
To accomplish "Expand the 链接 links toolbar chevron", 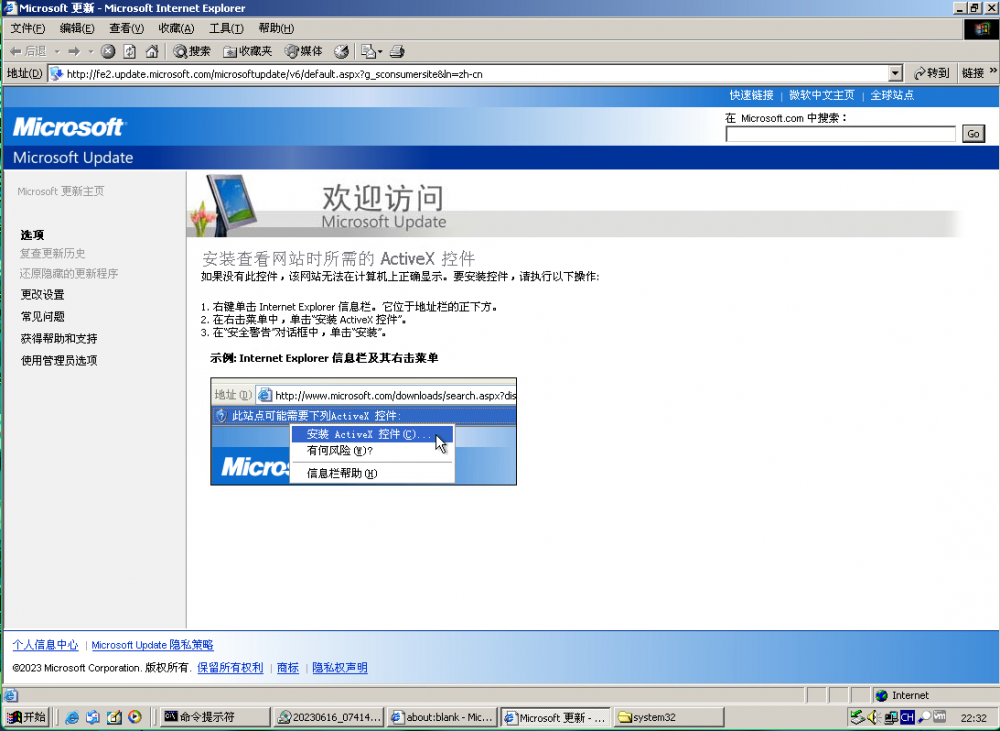I will 993,71.
